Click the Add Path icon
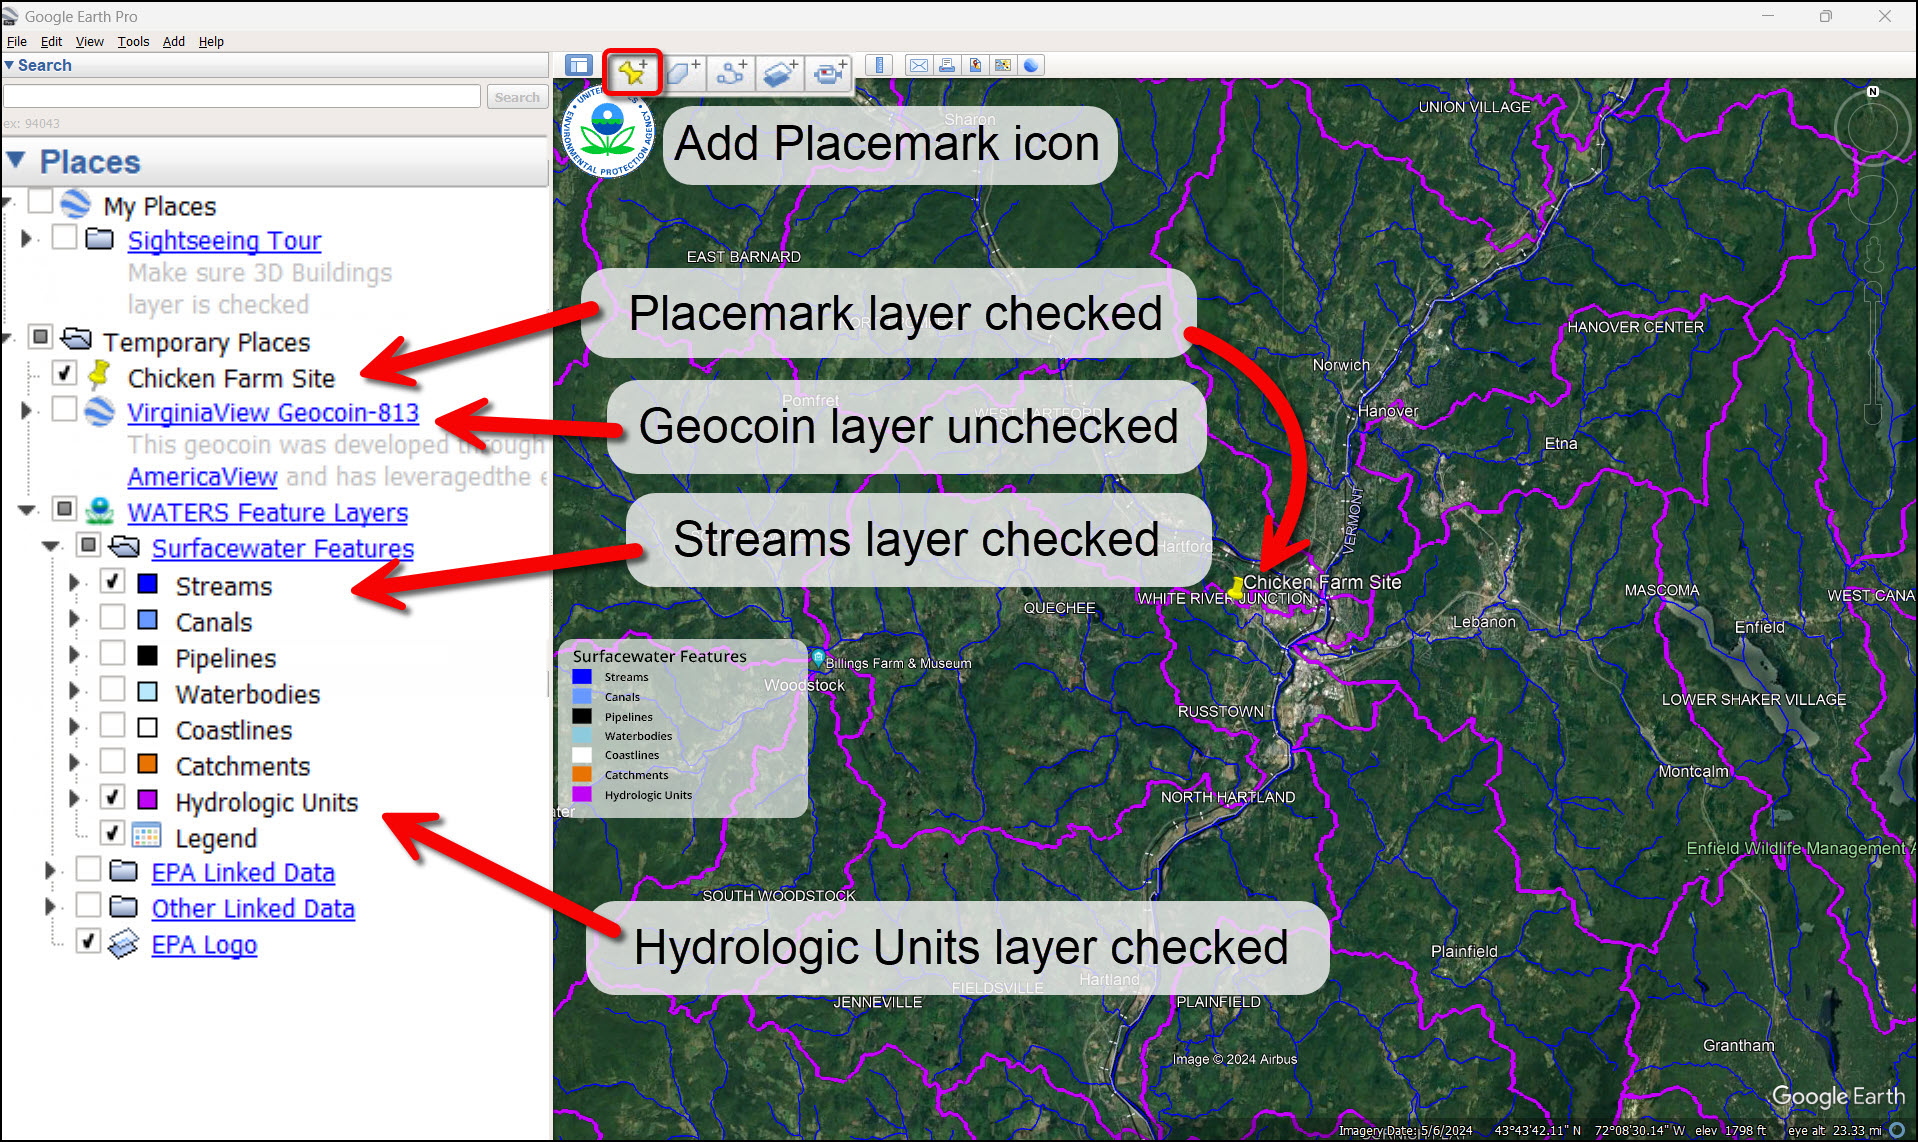This screenshot has height=1142, width=1918. pos(731,72)
